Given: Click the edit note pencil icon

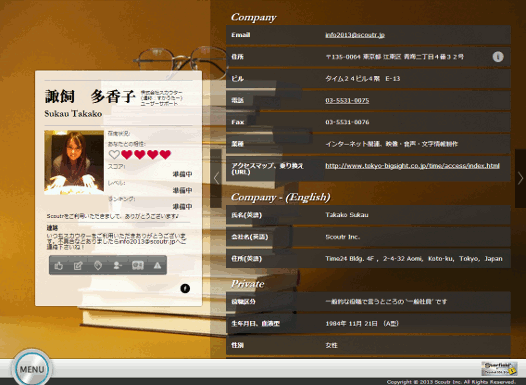Looking at the screenshot, I should point(78,266).
